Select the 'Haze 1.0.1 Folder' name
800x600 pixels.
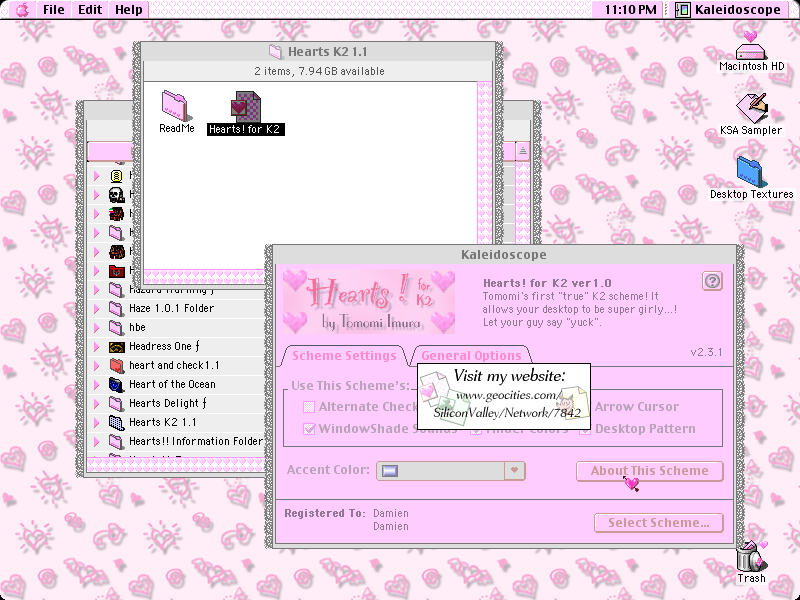coord(171,308)
